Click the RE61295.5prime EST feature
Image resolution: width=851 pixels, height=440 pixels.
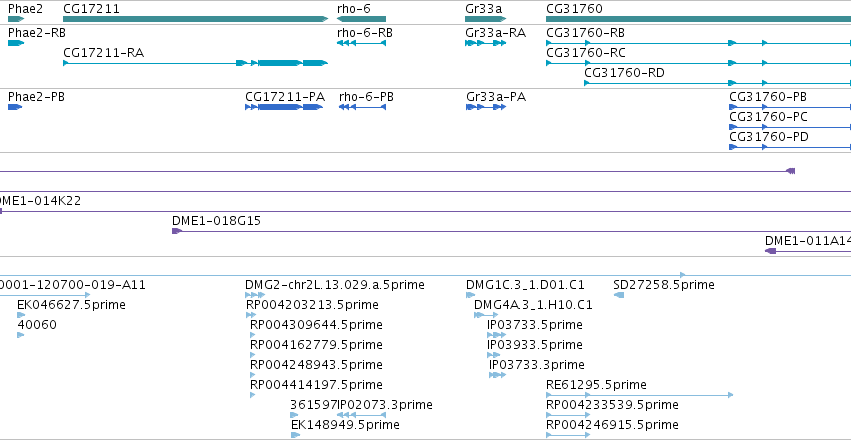point(639,395)
